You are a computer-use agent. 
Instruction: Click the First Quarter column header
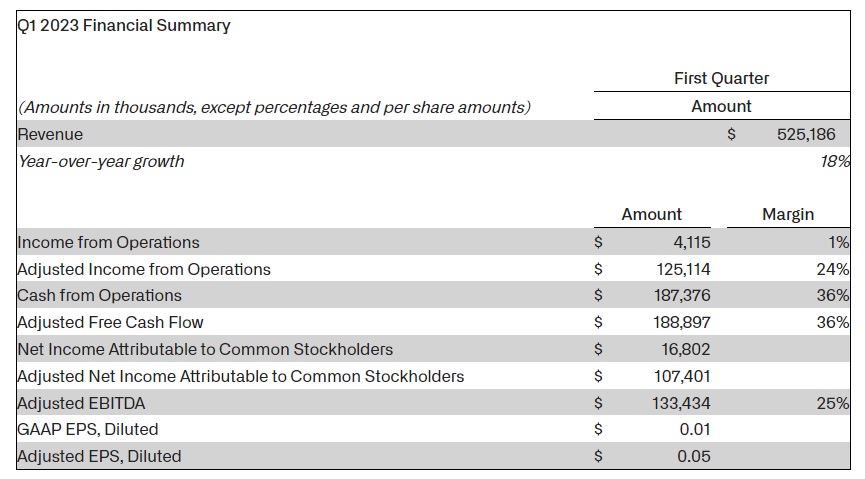tap(722, 78)
